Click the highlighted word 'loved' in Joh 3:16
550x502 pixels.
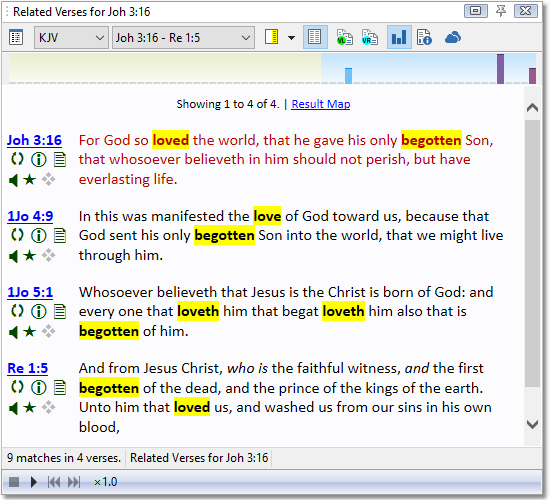(x=170, y=140)
